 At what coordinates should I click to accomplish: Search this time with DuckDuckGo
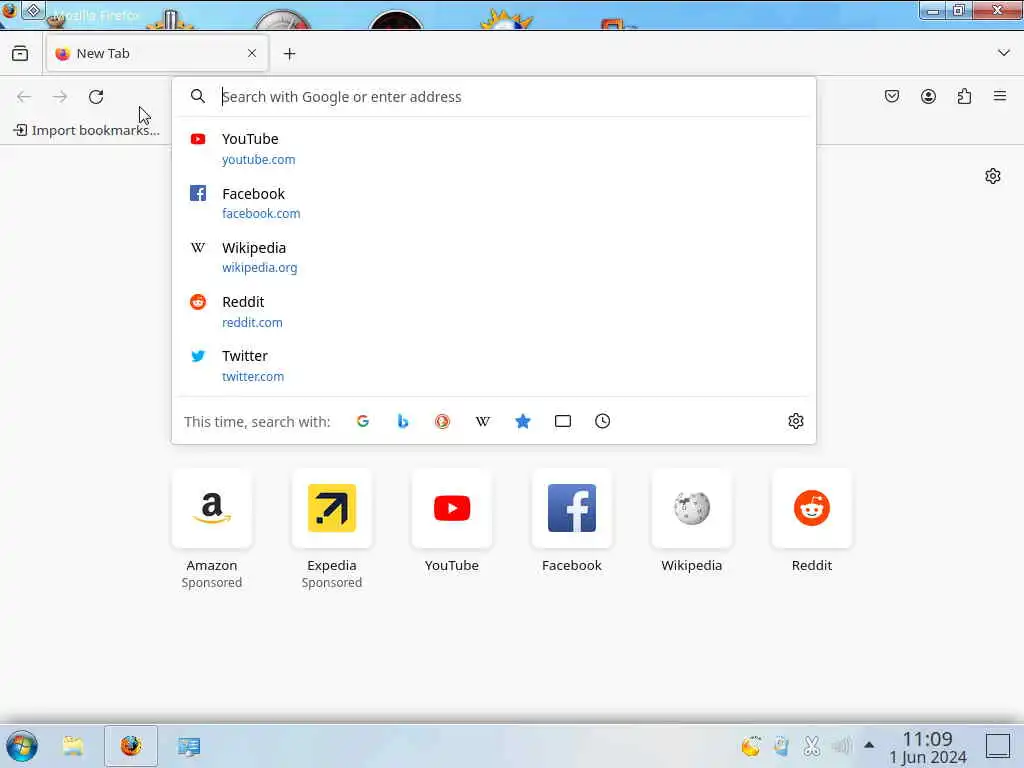(x=443, y=421)
